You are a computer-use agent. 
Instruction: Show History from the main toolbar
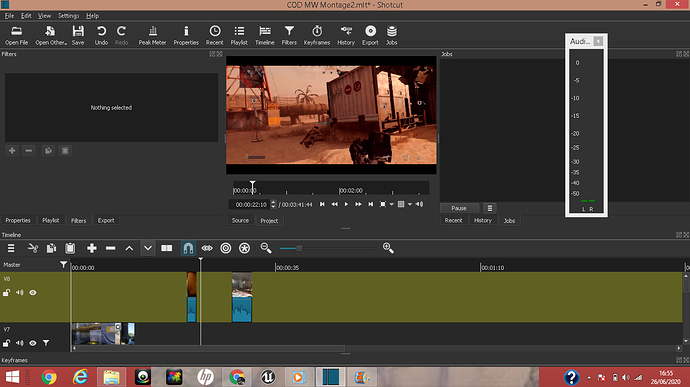346,35
